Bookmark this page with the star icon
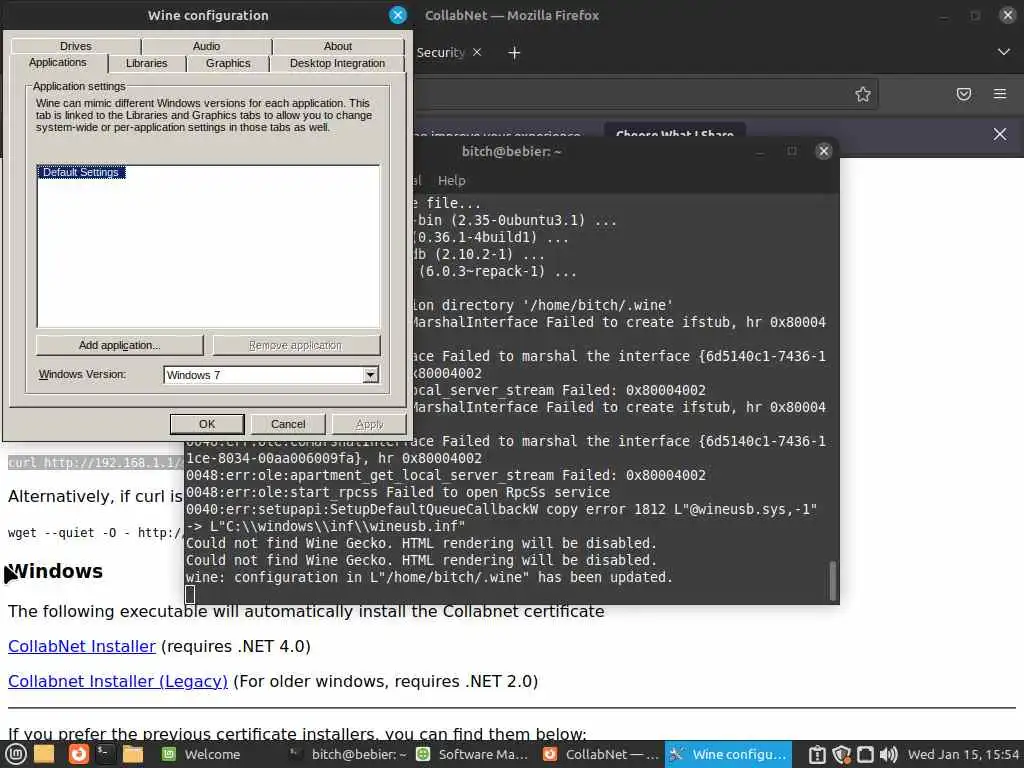Screen dimensions: 1024x768 click(863, 94)
